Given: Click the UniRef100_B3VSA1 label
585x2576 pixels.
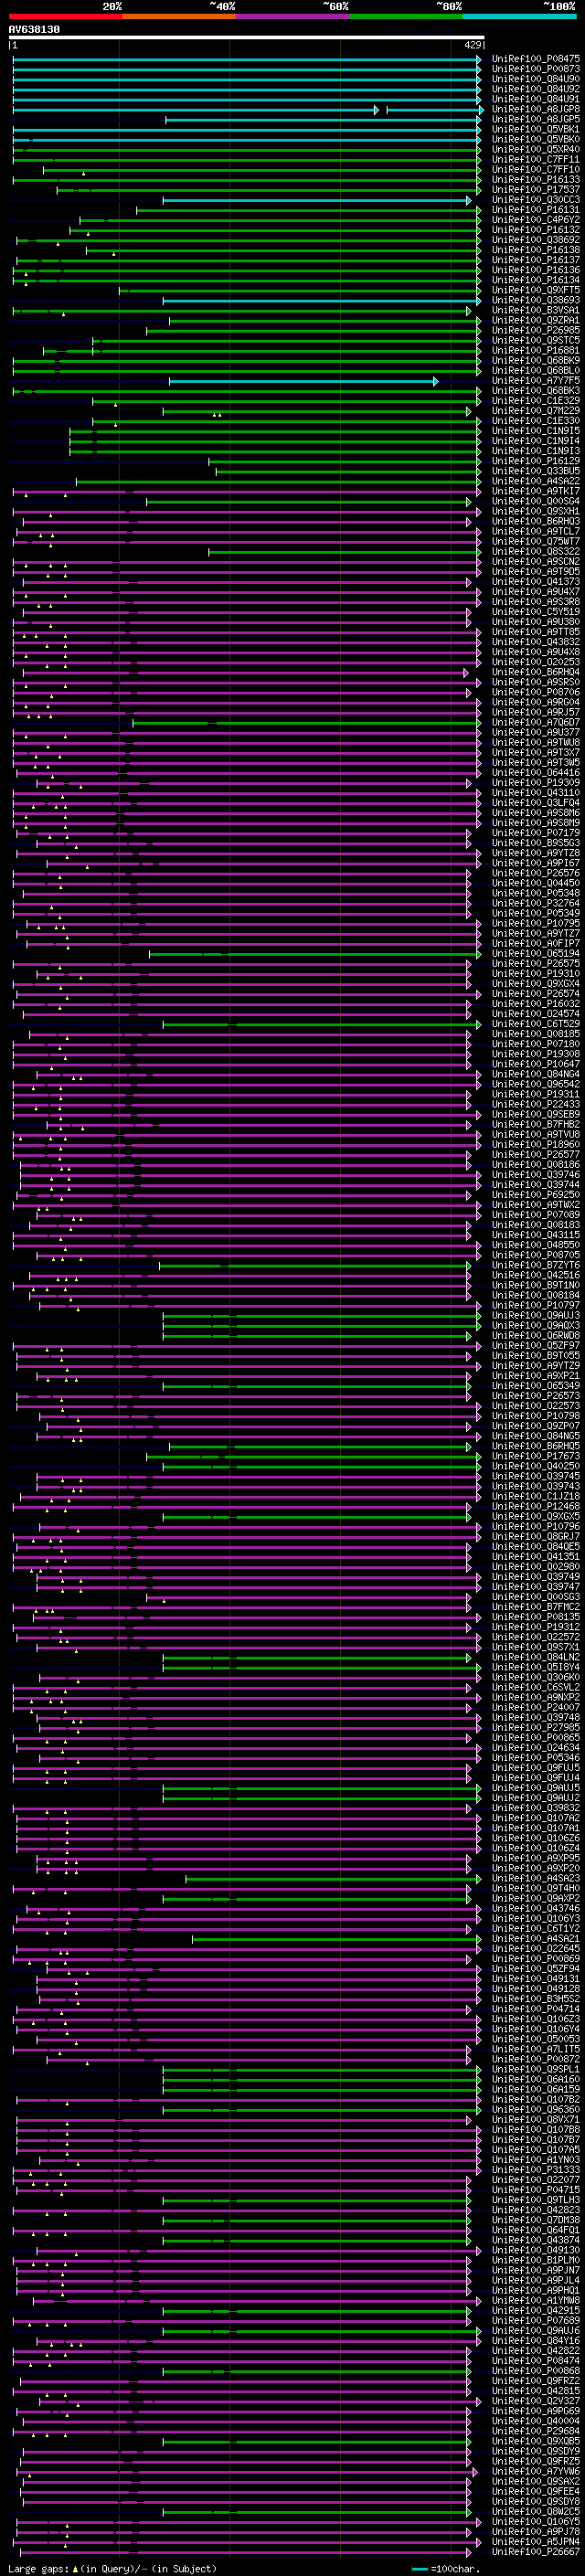Looking at the screenshot, I should pos(536,310).
